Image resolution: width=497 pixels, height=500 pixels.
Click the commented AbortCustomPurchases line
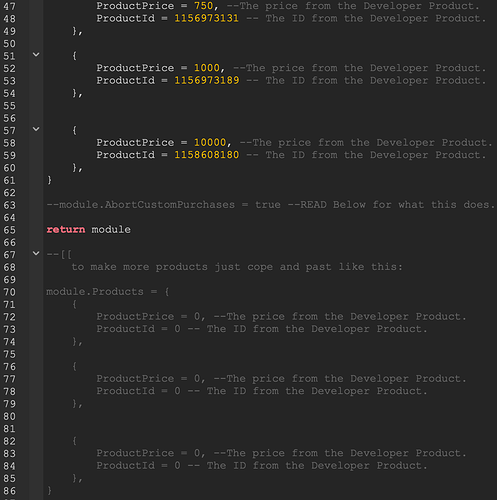pos(270,204)
